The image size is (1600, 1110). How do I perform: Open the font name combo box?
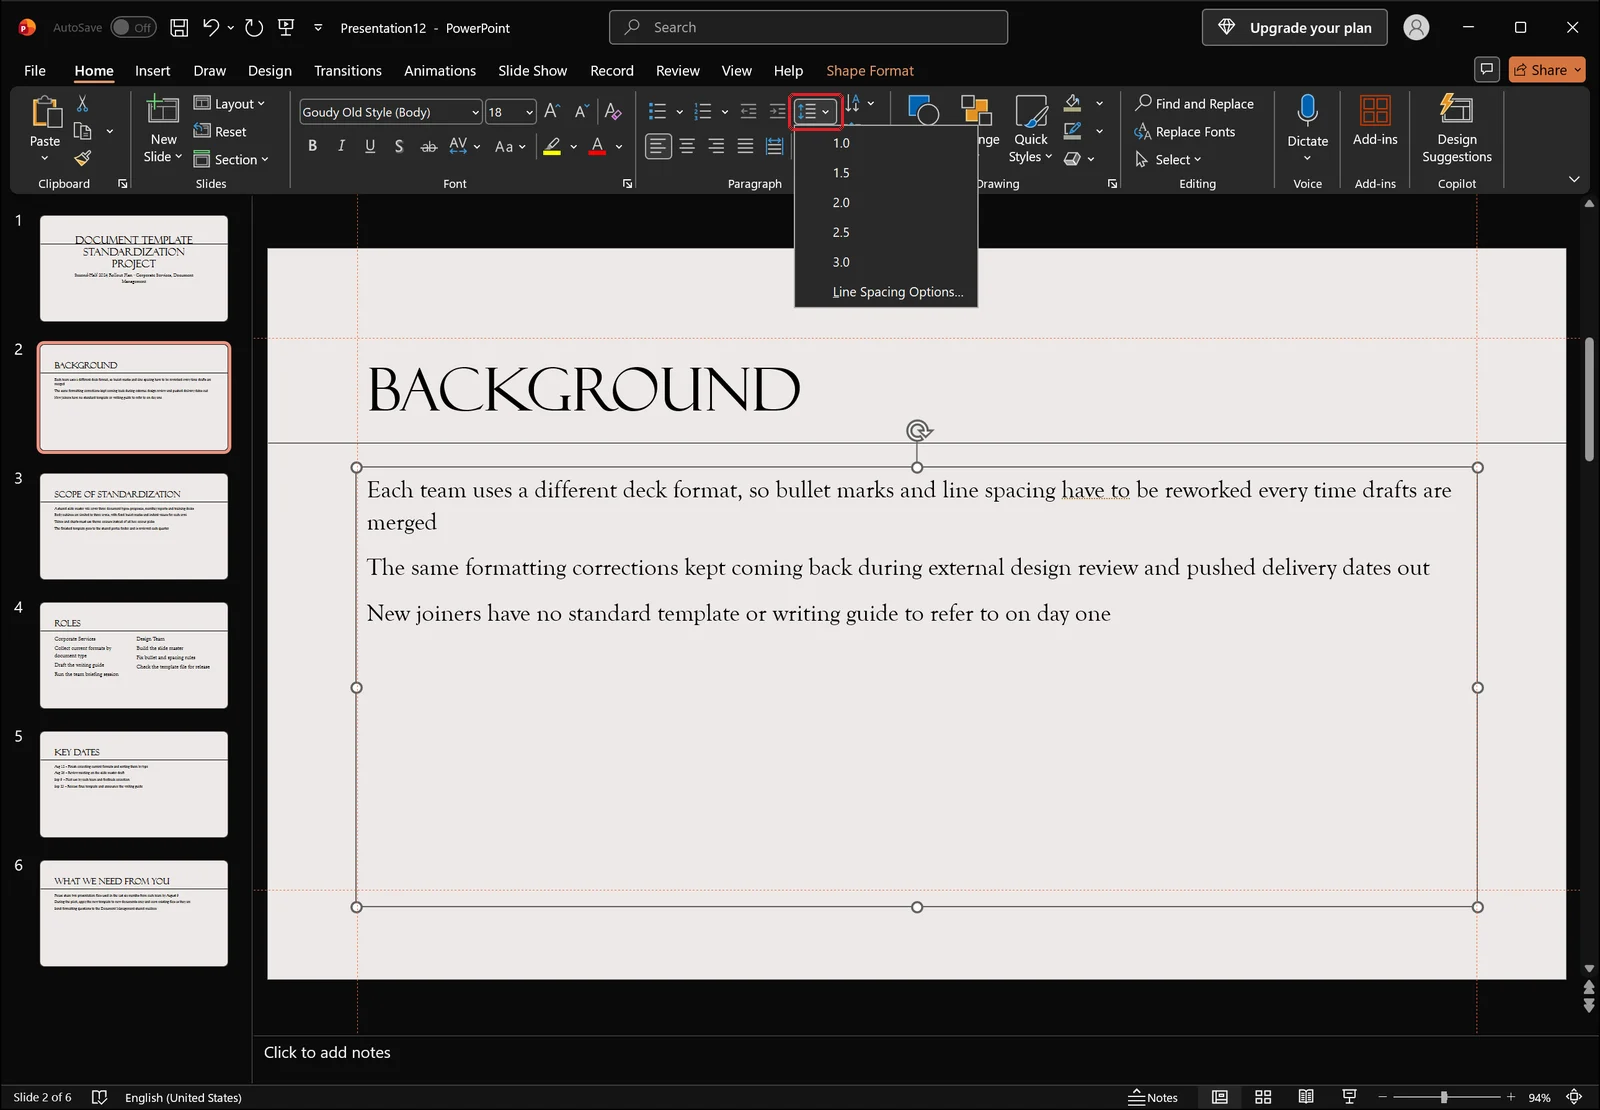(x=391, y=112)
